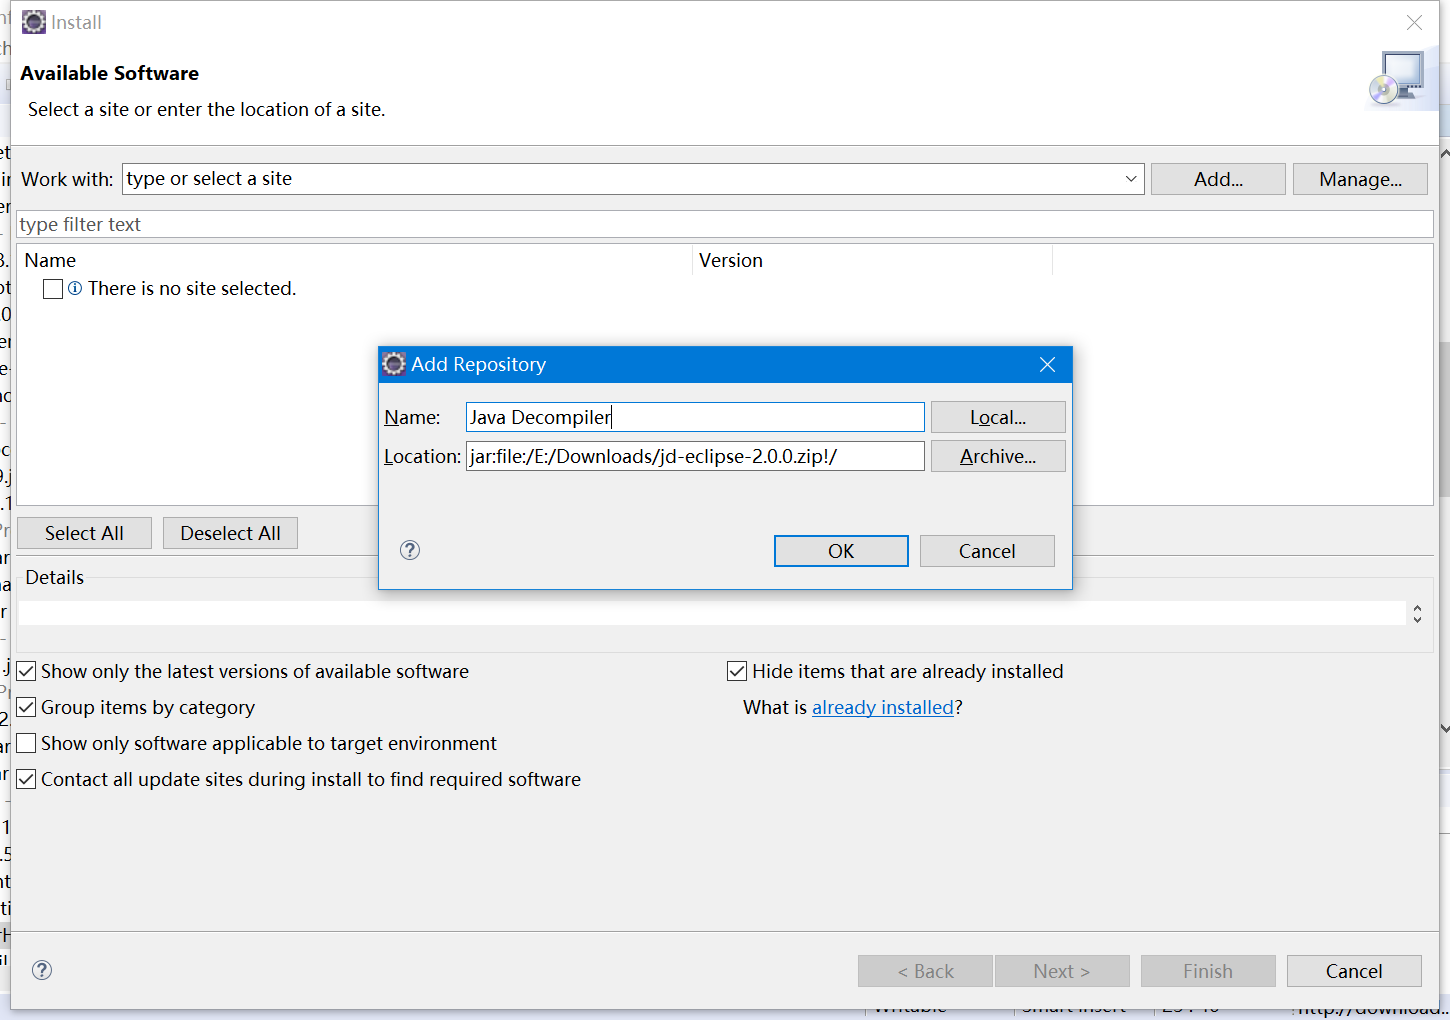Click the Local... button

coord(998,417)
